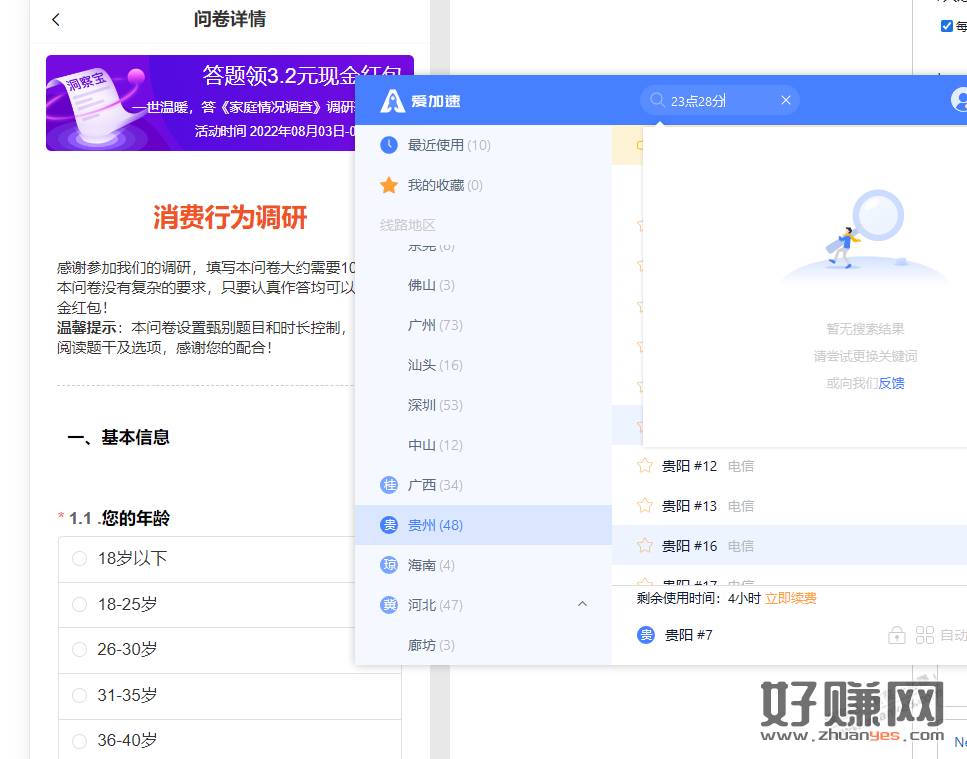Click the 反馈 feedback link
Image resolution: width=967 pixels, height=759 pixels.
click(x=891, y=384)
